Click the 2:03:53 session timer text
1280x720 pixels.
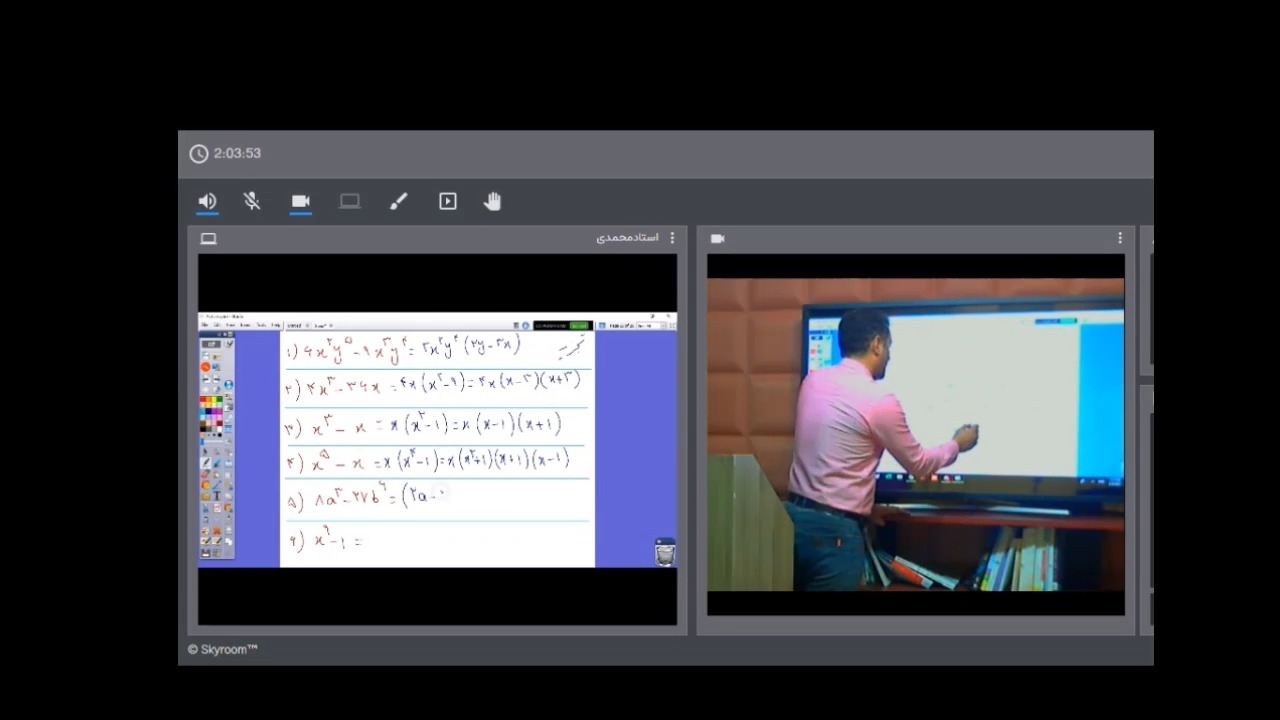coord(237,154)
